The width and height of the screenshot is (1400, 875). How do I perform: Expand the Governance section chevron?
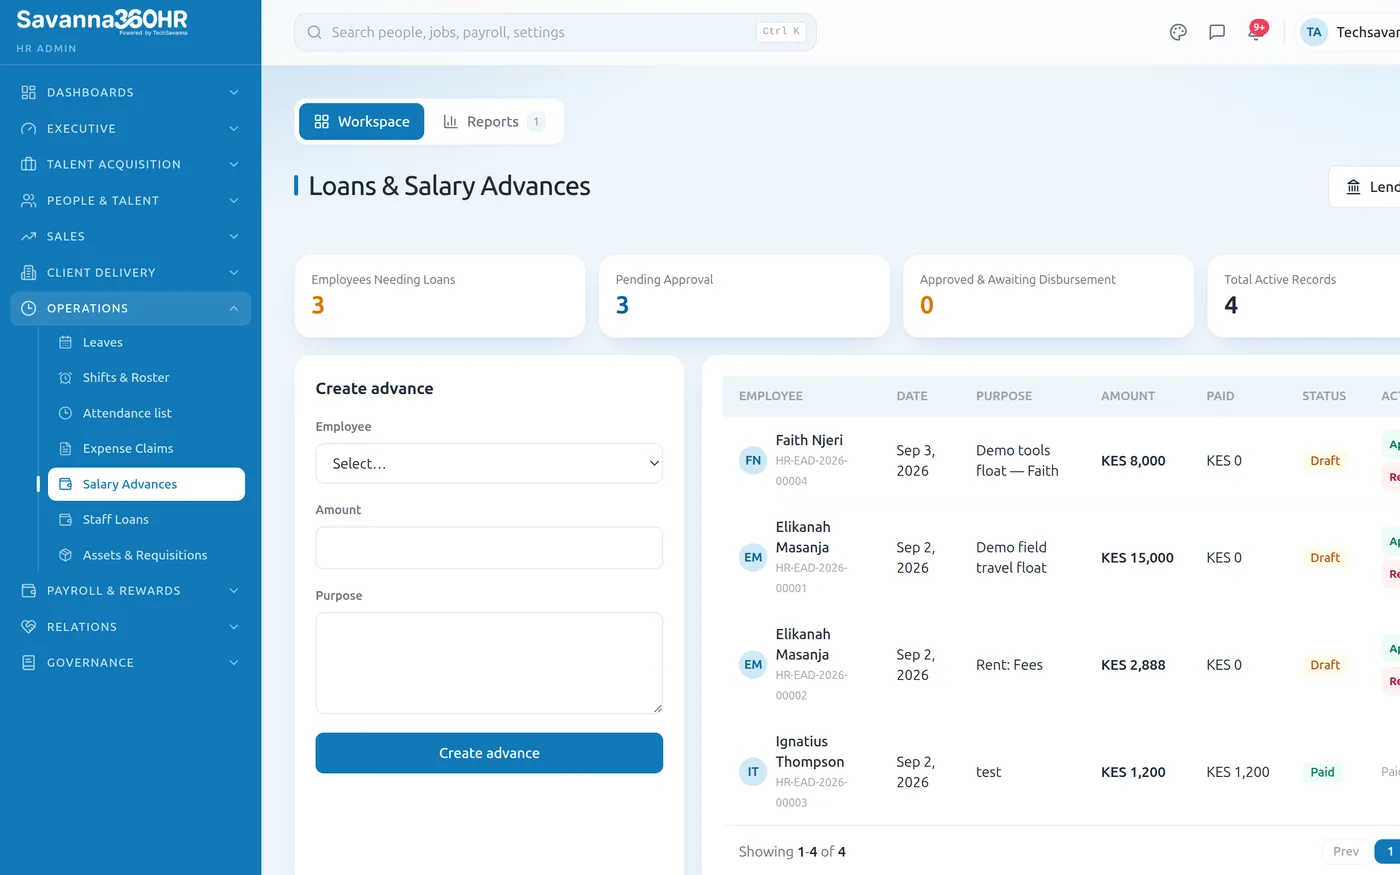(233, 662)
